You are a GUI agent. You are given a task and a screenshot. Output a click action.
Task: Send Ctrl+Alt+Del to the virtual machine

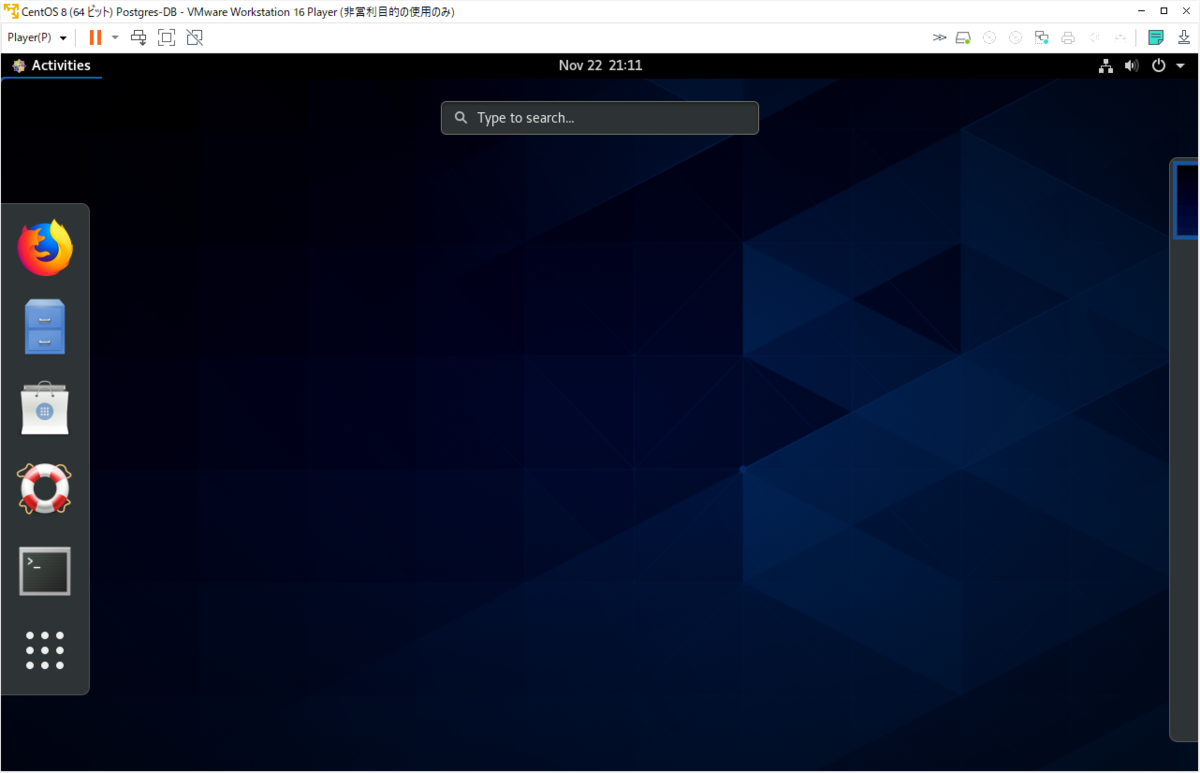(139, 38)
